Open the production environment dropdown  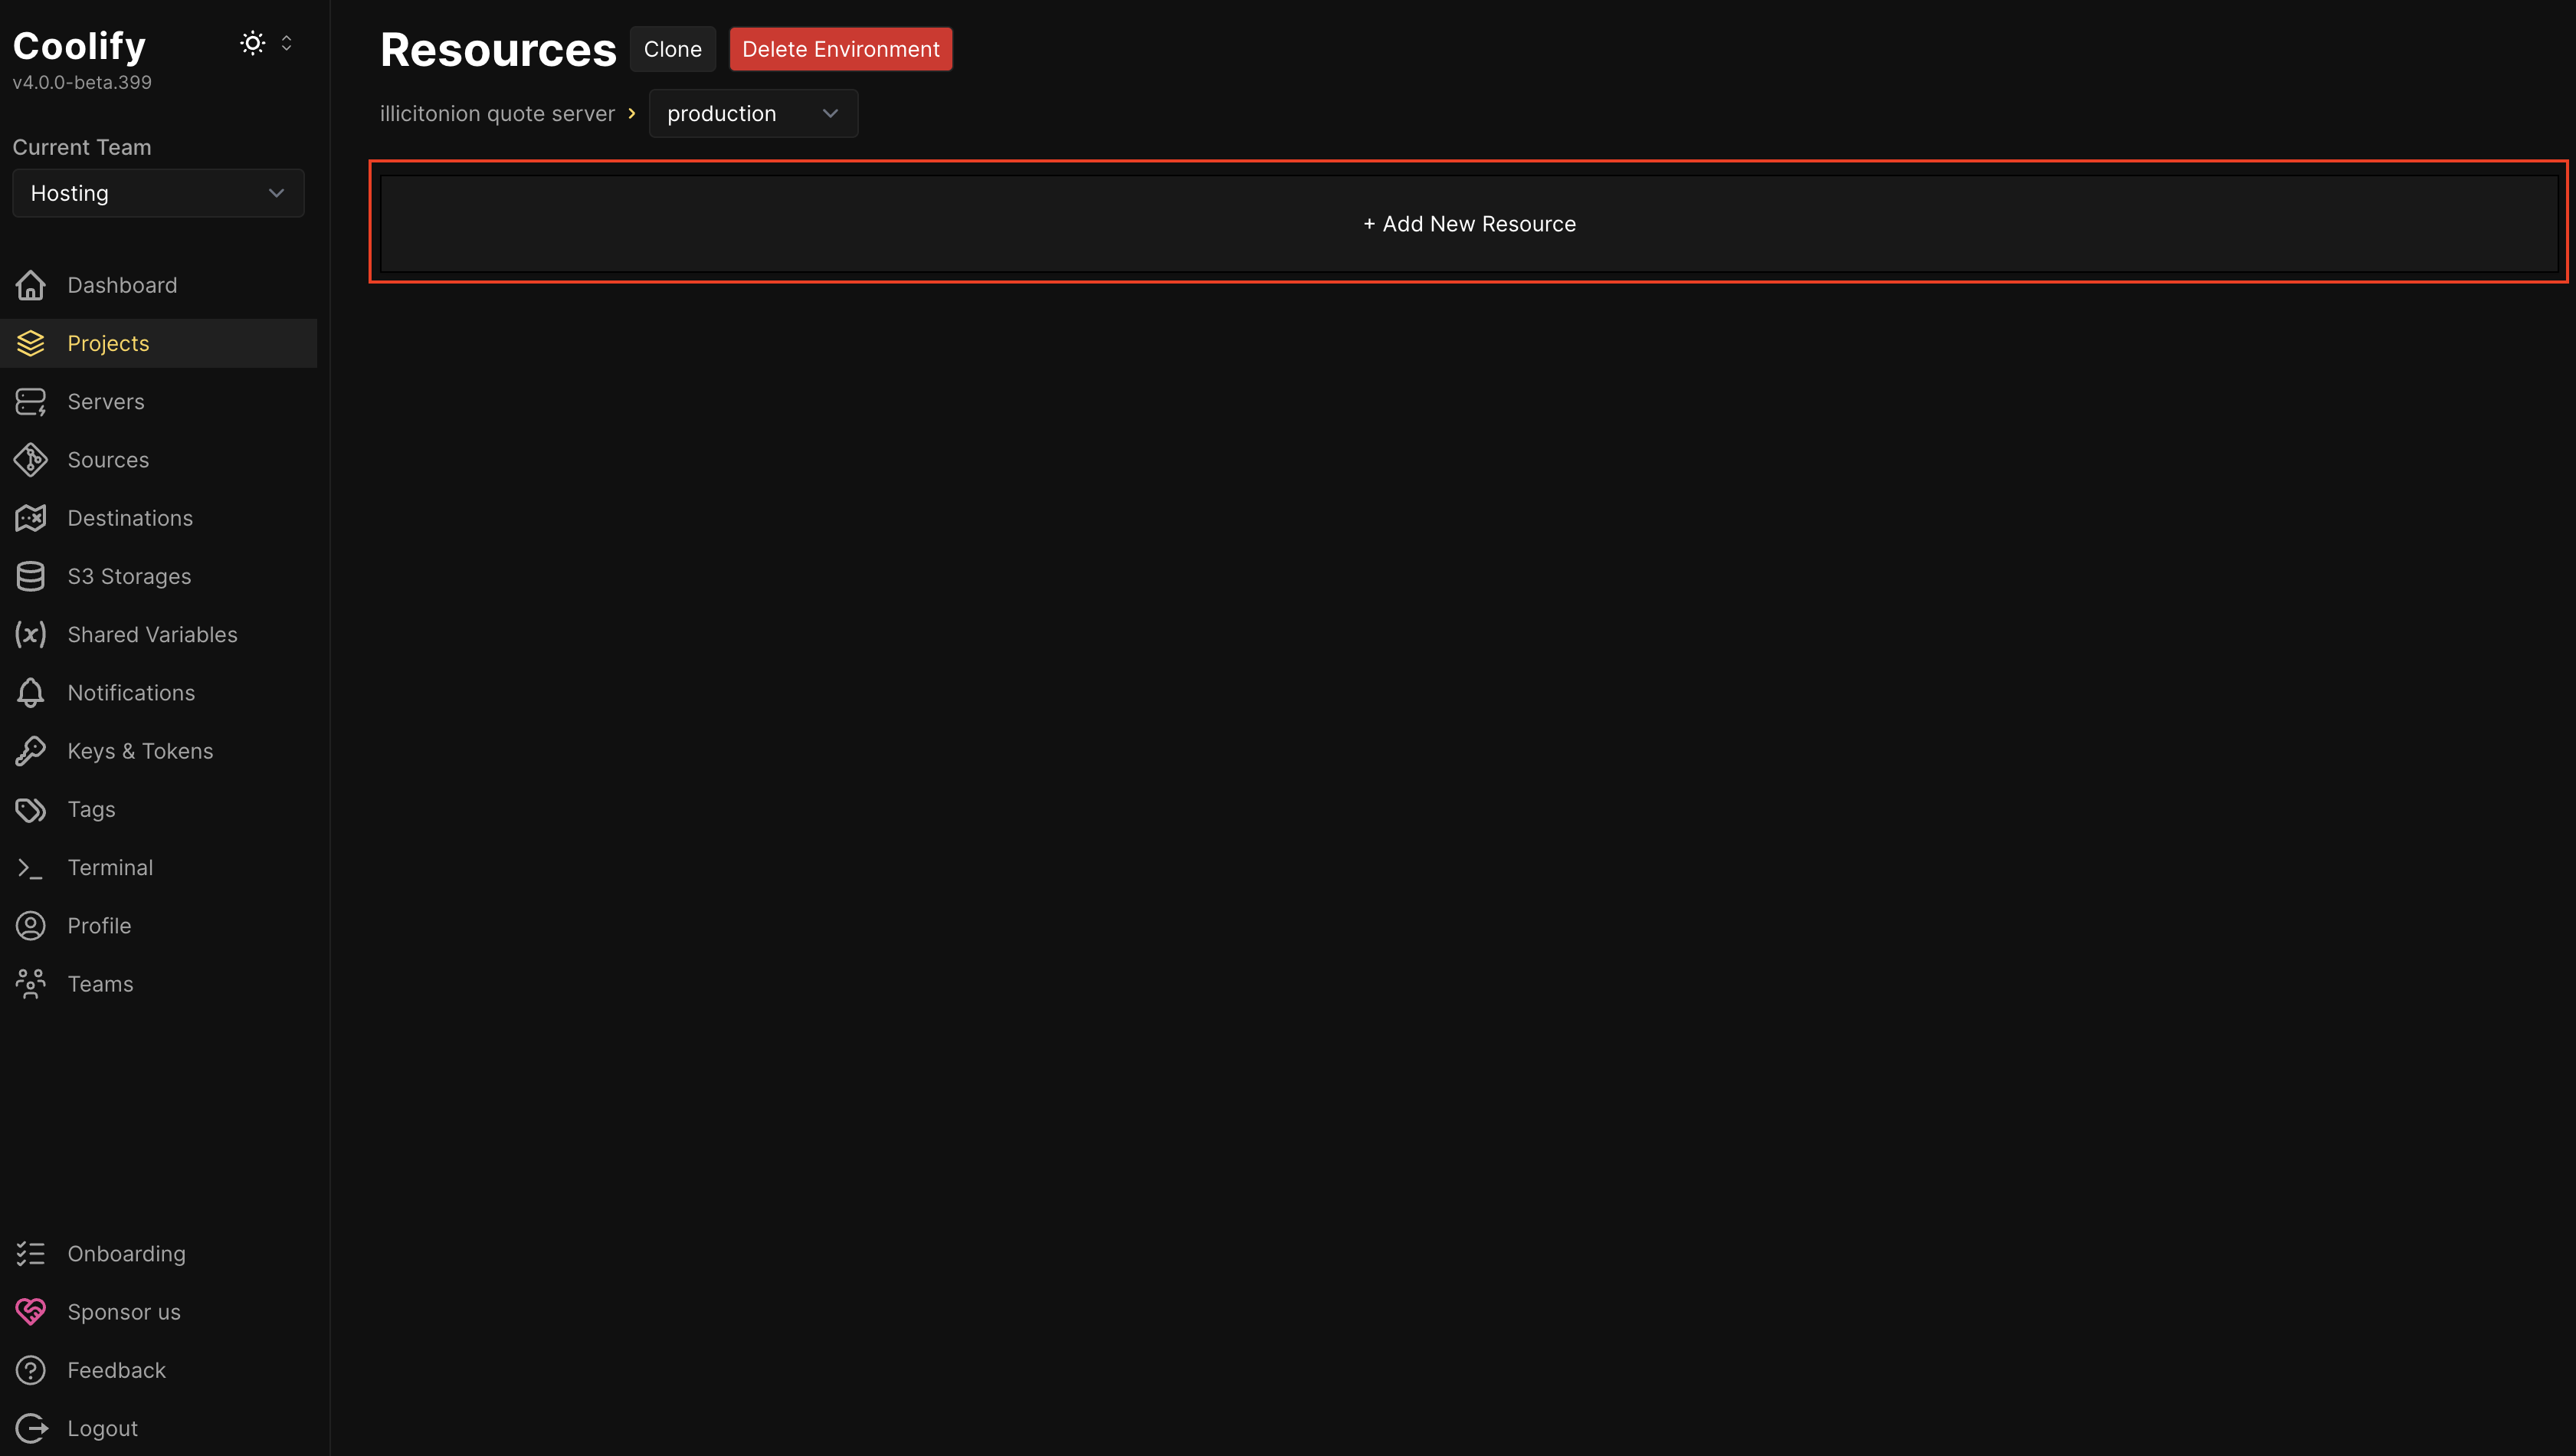point(752,113)
